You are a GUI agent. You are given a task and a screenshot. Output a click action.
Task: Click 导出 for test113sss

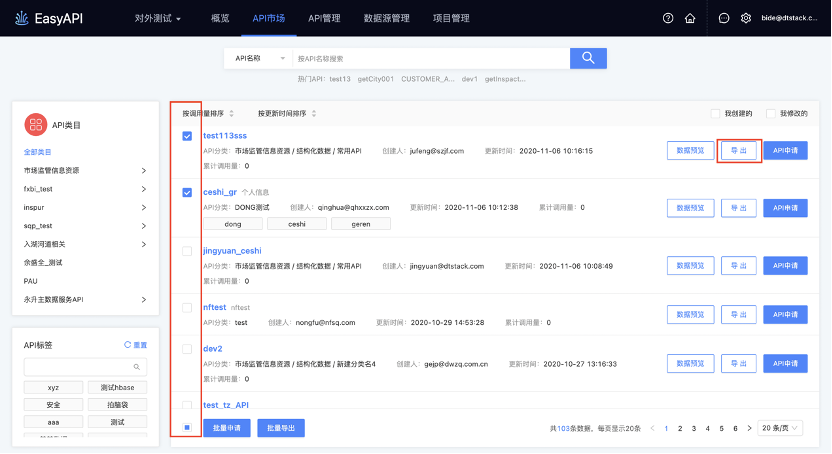pos(739,151)
